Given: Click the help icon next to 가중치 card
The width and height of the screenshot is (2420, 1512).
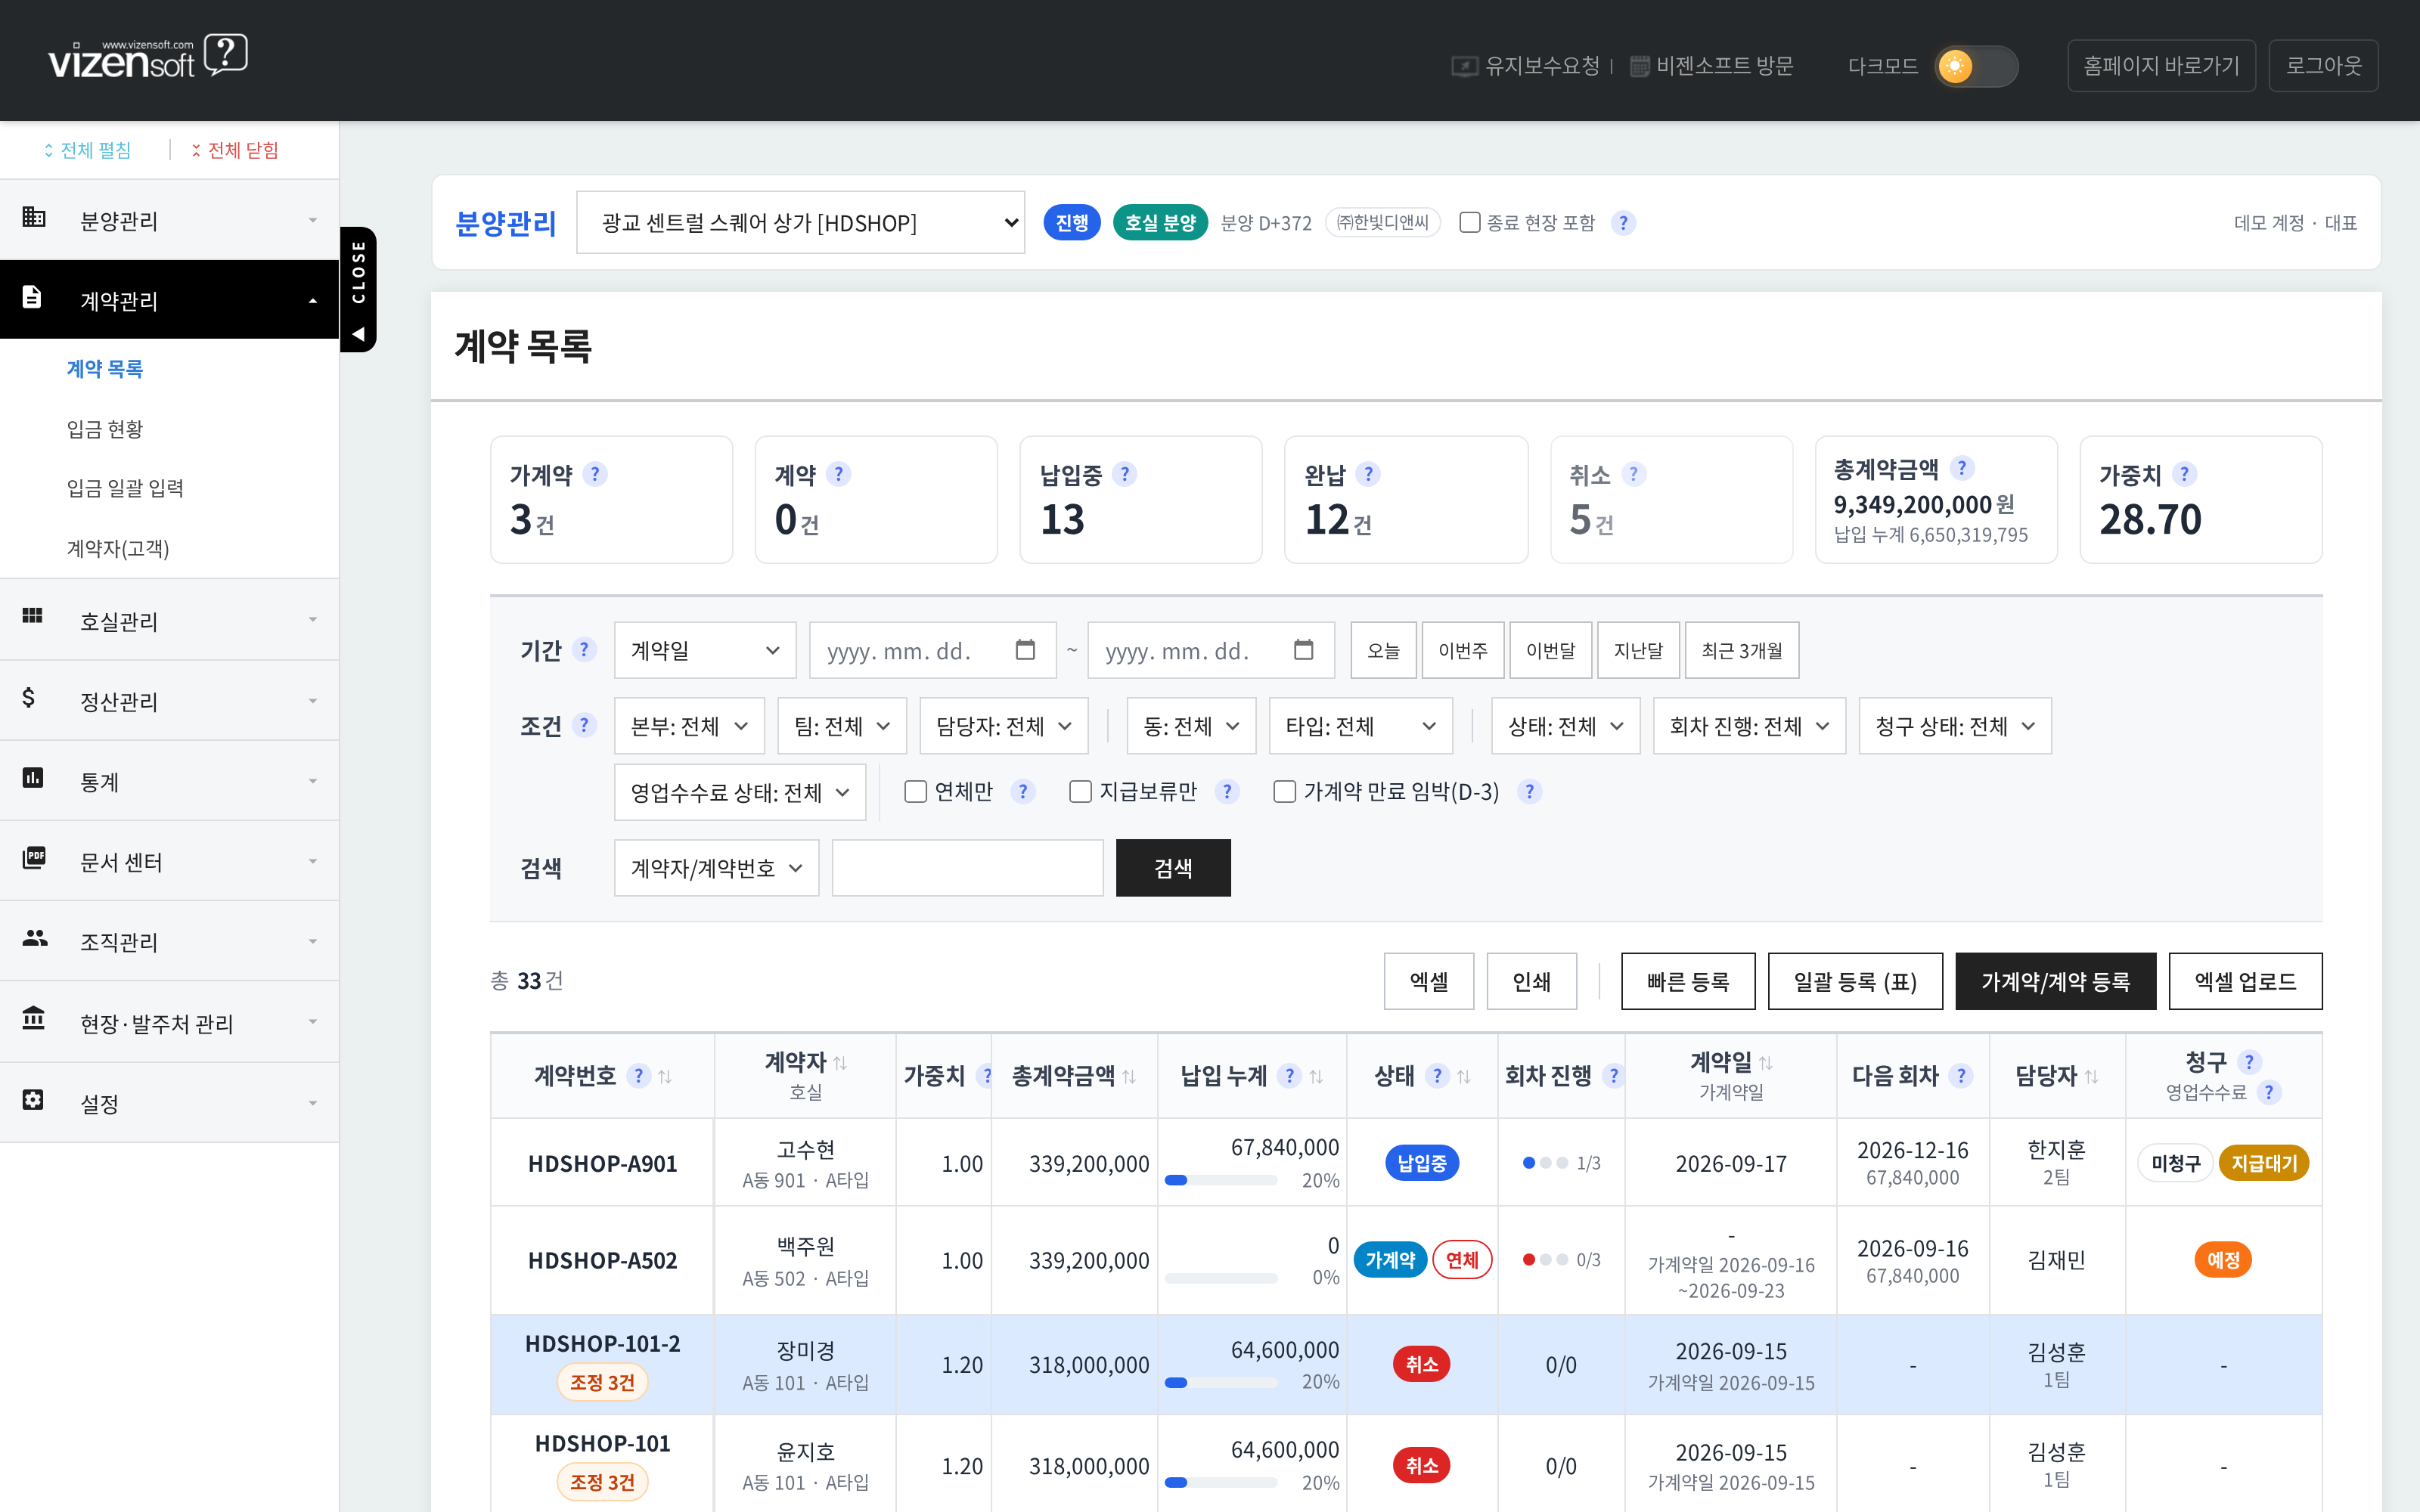Looking at the screenshot, I should click(2184, 474).
